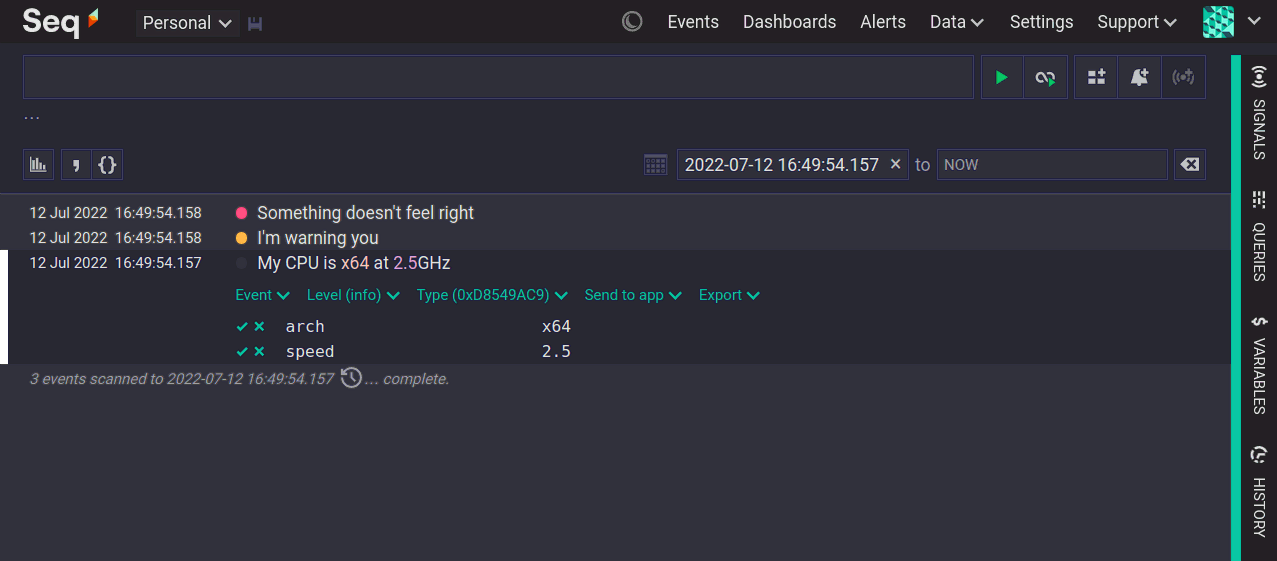Viewport: 1277px width, 561px height.
Task: Expand the Level (info) dropdown
Action: coord(353,295)
